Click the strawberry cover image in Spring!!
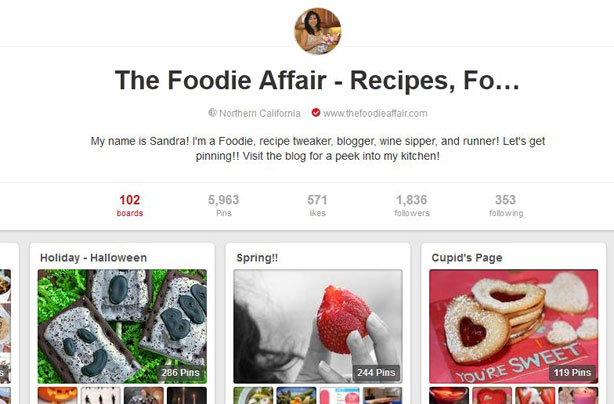This screenshot has width=614, height=404. [x=318, y=326]
